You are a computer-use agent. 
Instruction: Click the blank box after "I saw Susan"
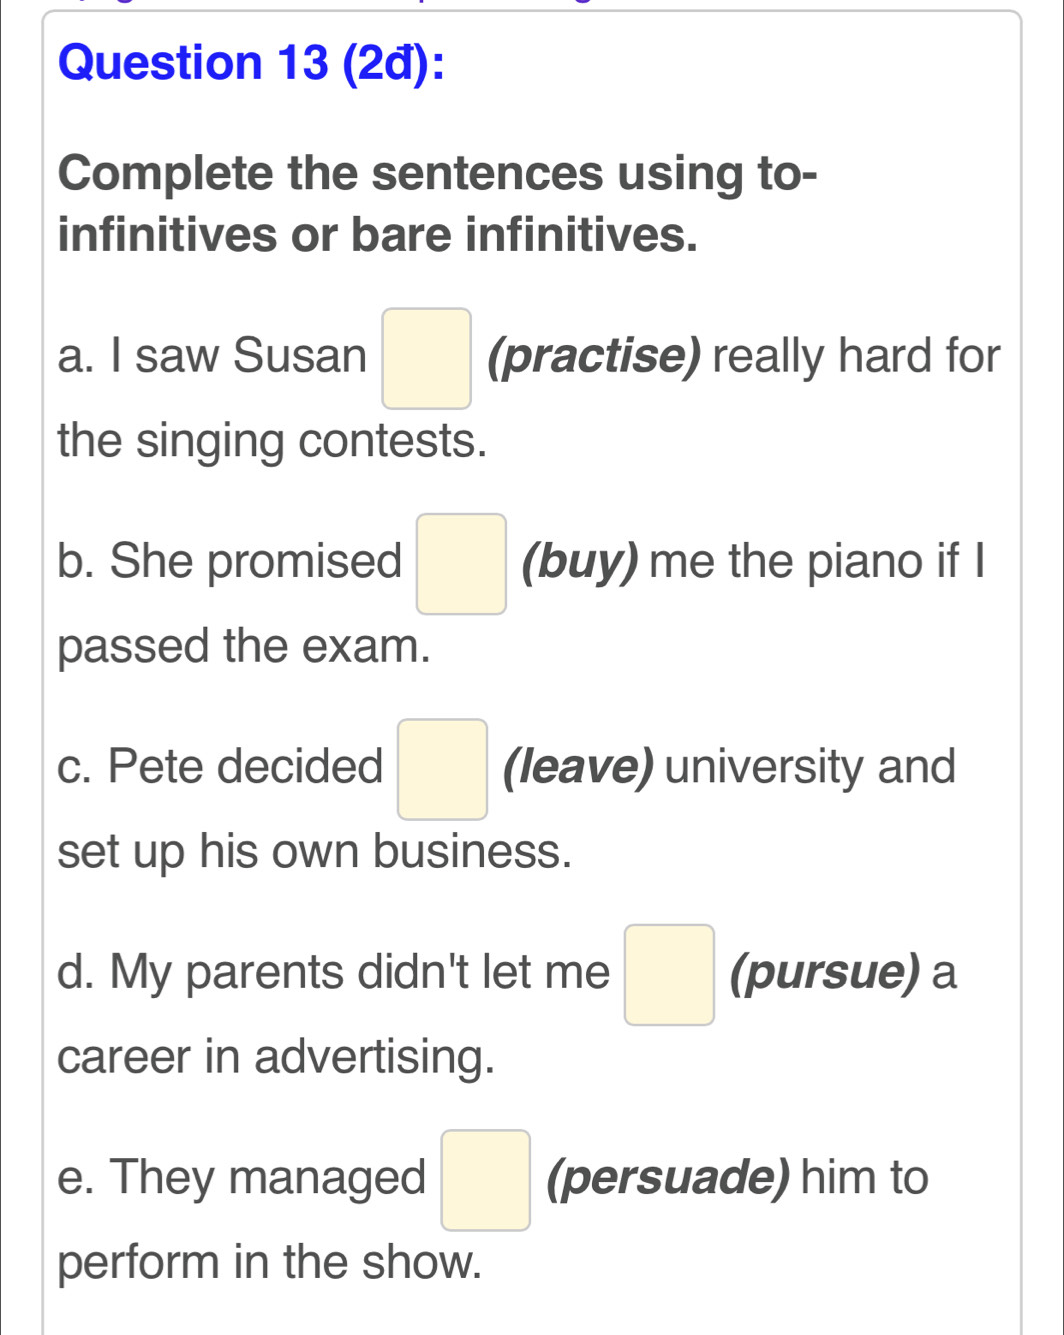pyautogui.click(x=426, y=359)
